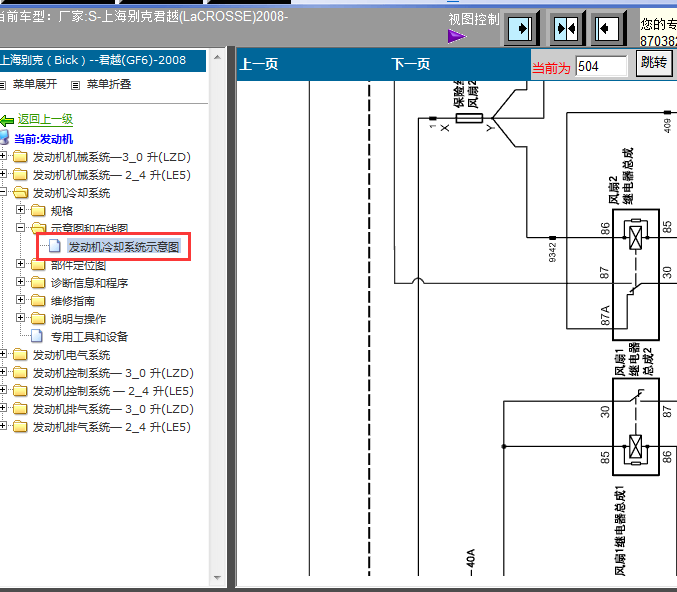Click 发动机控制系统 — 2_4 升(LE5) label
This screenshot has width=677, height=592.
coord(113,392)
